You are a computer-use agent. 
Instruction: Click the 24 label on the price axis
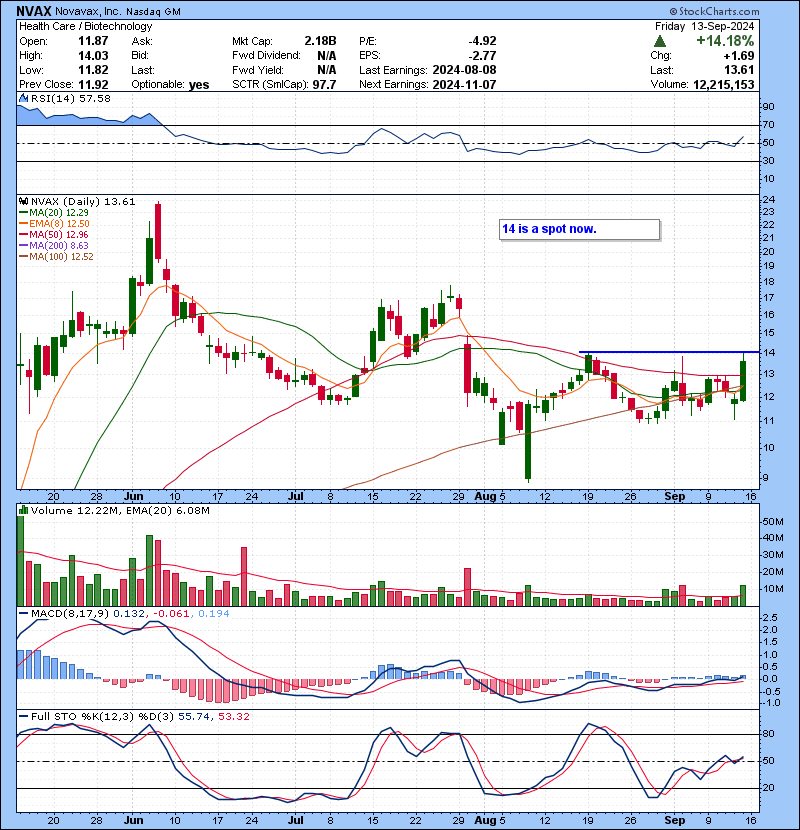tap(769, 200)
